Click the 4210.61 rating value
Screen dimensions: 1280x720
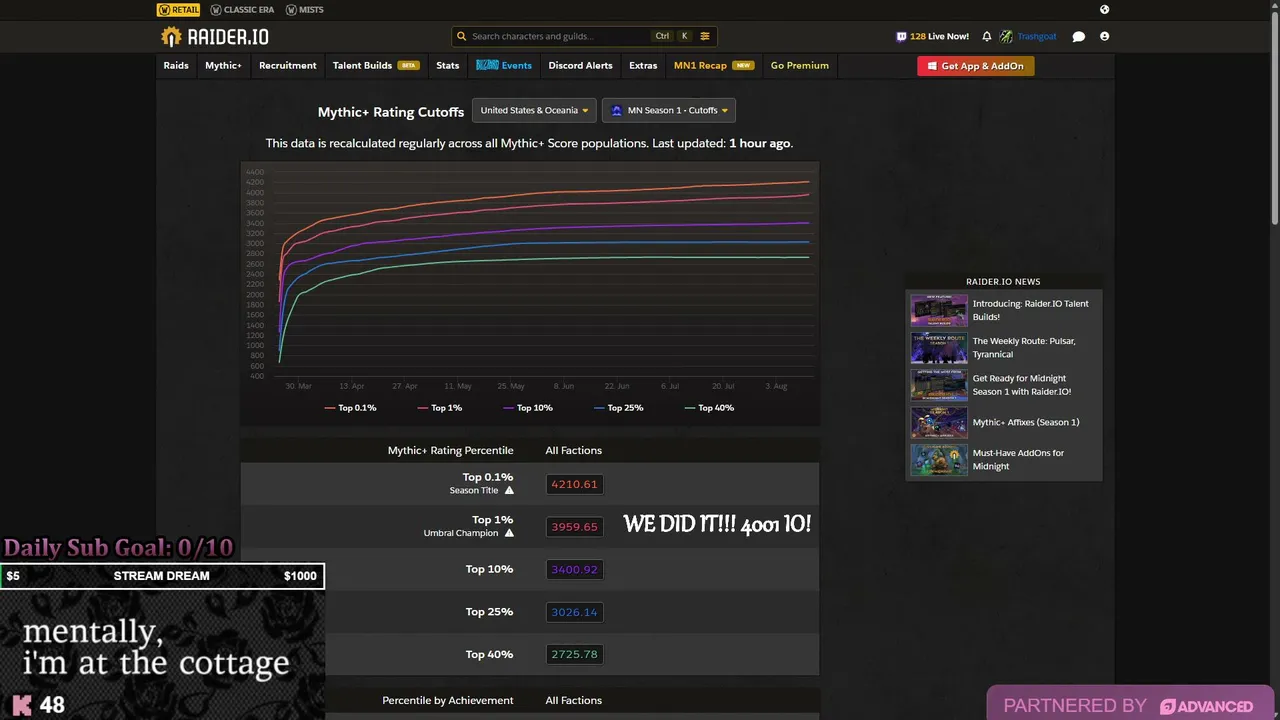(x=574, y=484)
